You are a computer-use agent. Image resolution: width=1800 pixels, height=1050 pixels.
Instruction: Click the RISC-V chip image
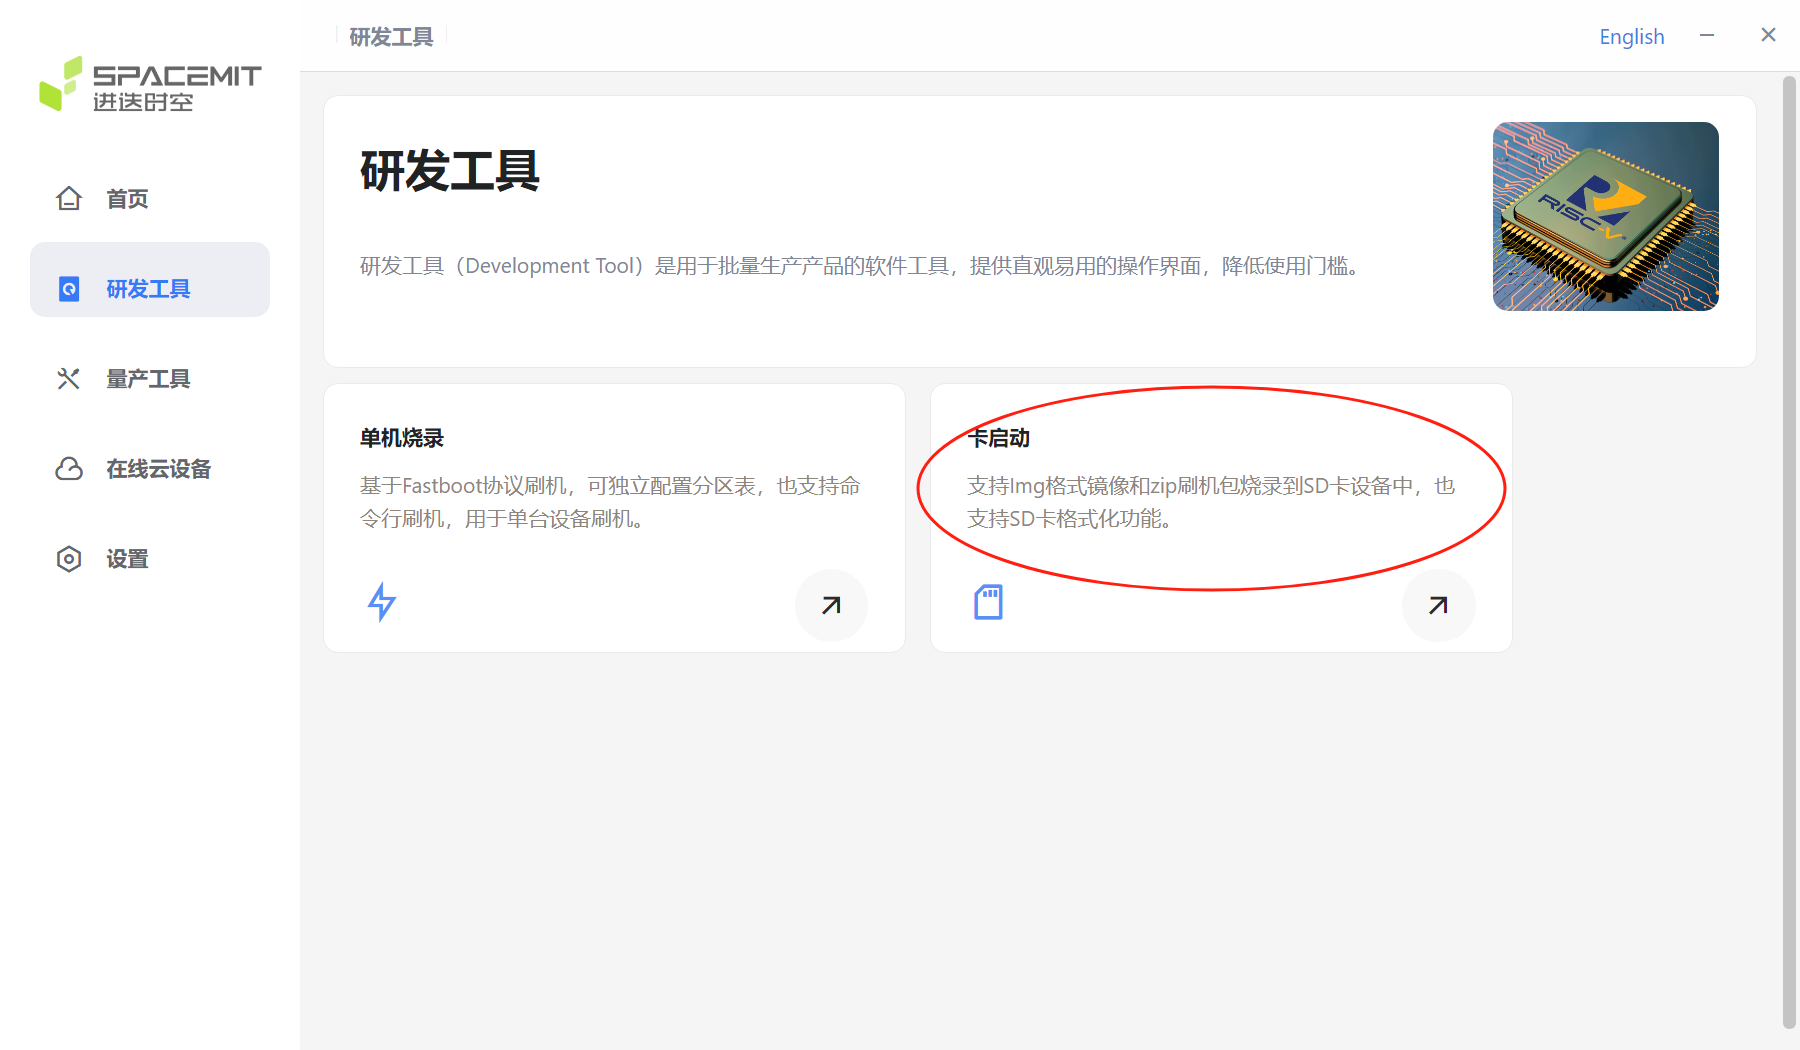(x=1606, y=216)
